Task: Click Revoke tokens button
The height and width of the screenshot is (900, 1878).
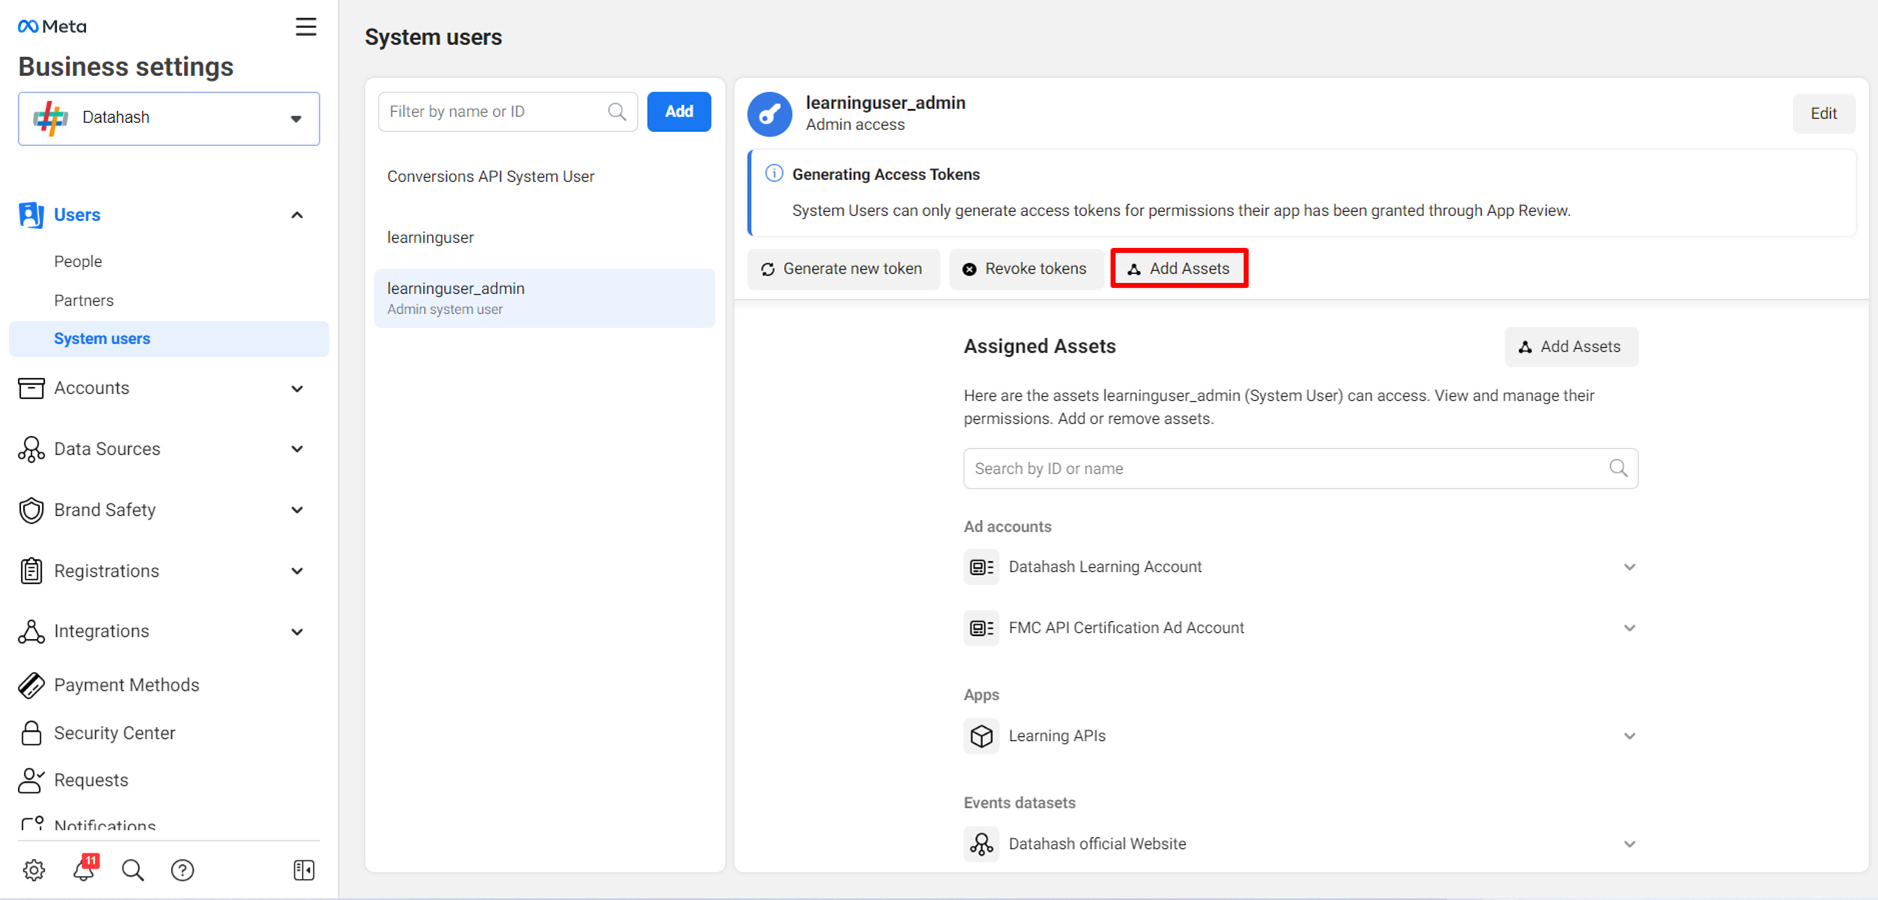Action: click(1026, 269)
